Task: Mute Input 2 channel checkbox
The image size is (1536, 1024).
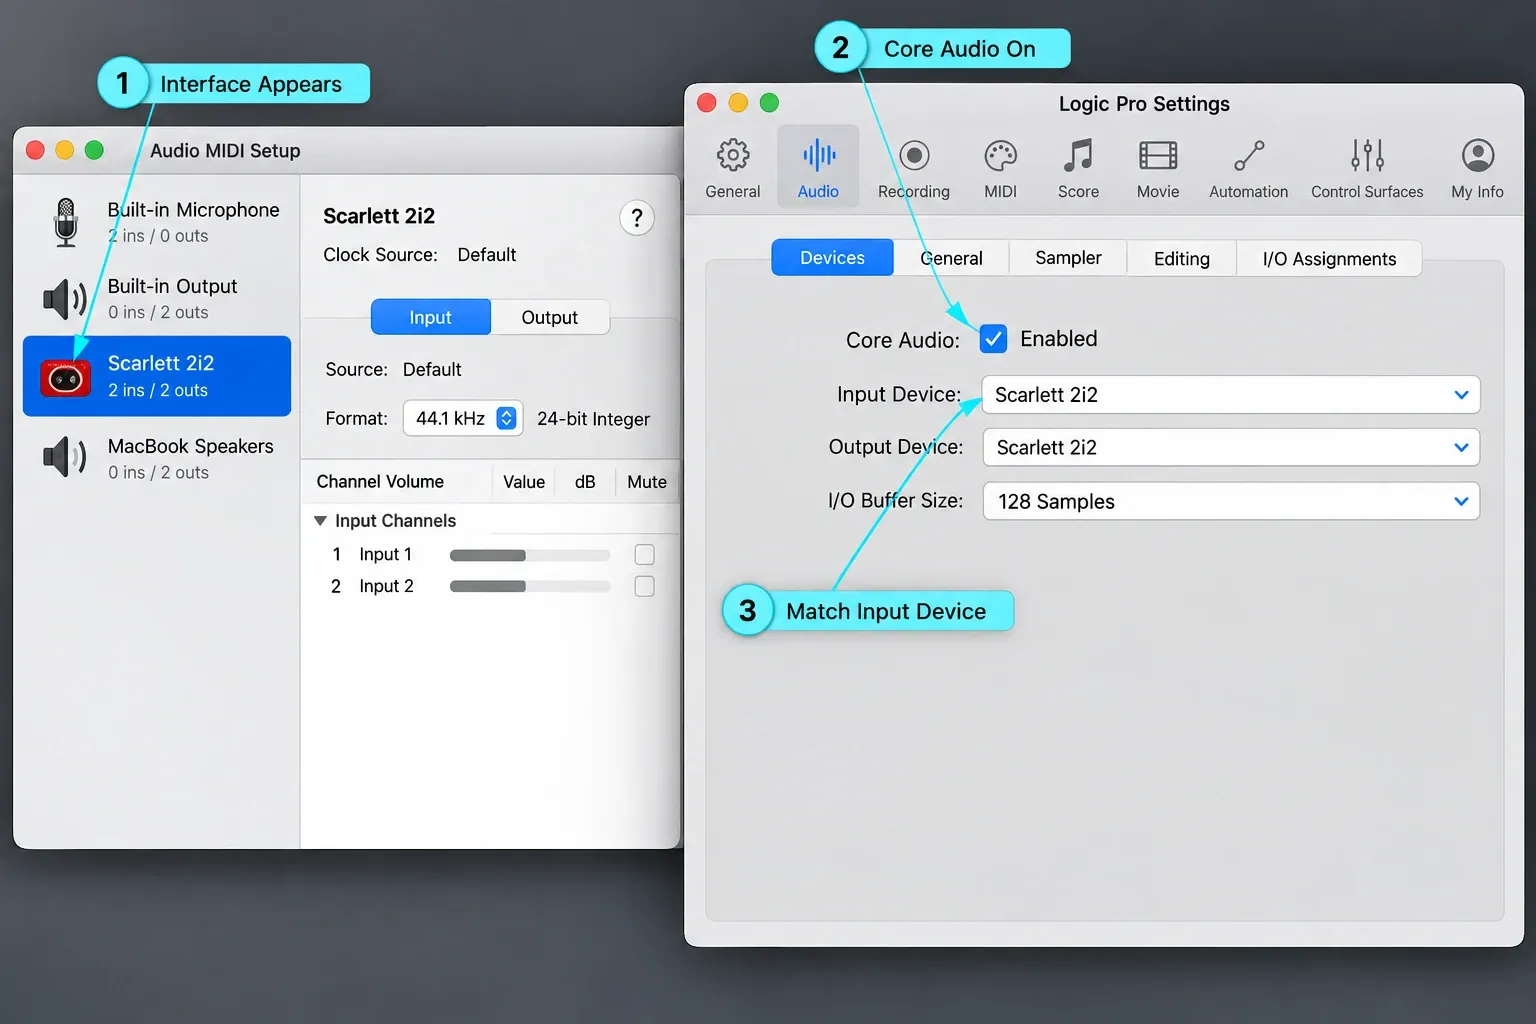Action: tap(645, 586)
